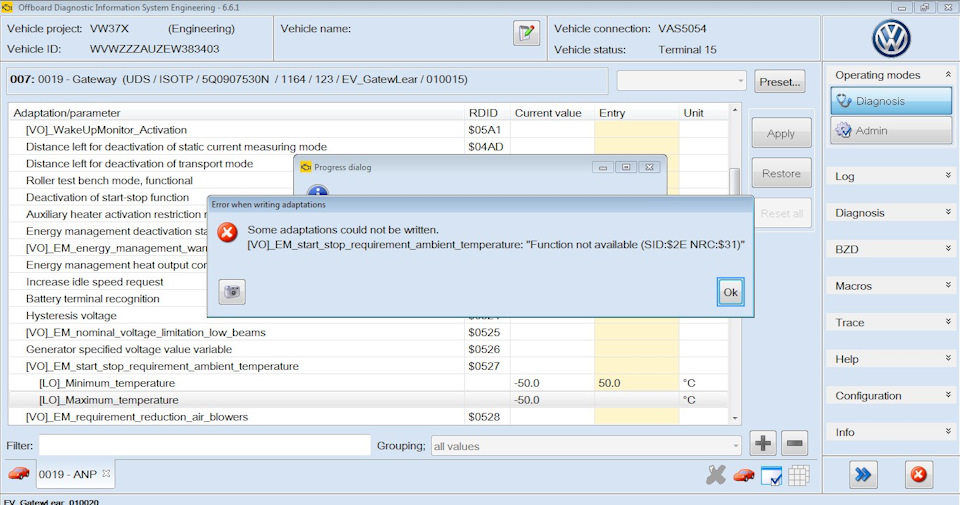Open the preset dropdown next to Preset button
The height and width of the screenshot is (505, 960).
coord(681,81)
